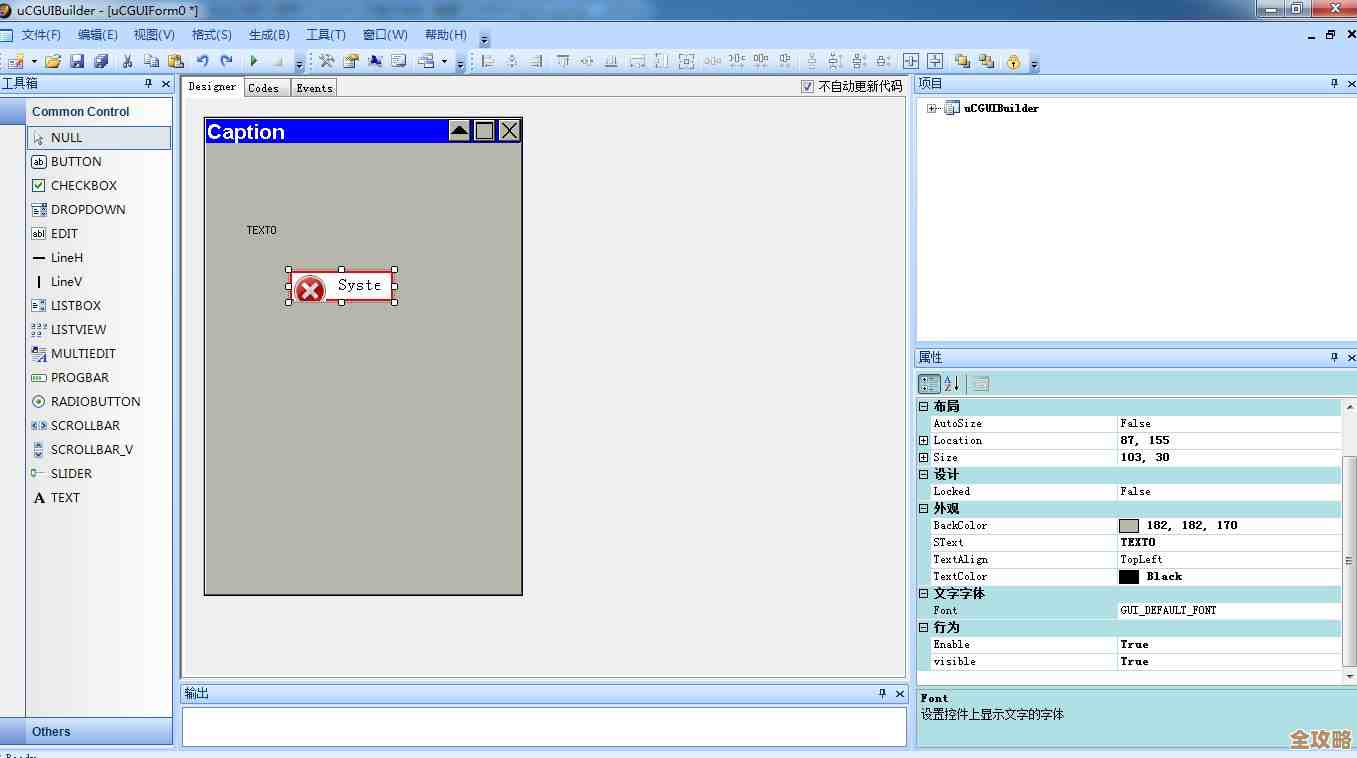Click the BackColor gray color swatch
1357x758 pixels.
coord(1129,525)
